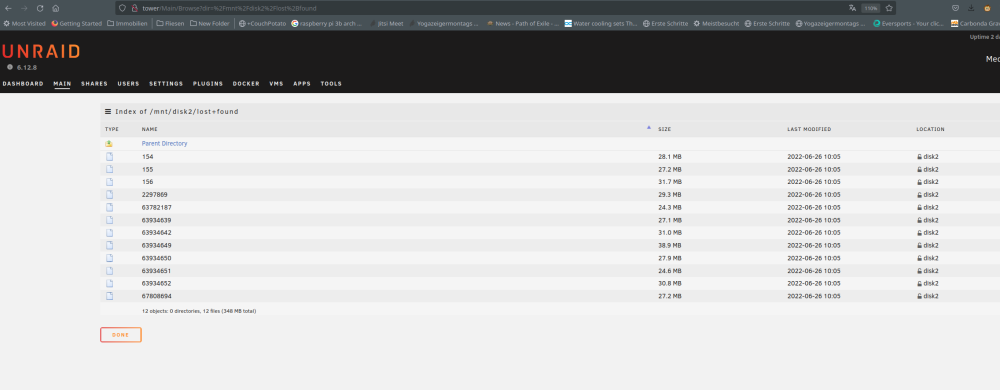Open the translate page icon
The image size is (1000, 390).
point(853,8)
